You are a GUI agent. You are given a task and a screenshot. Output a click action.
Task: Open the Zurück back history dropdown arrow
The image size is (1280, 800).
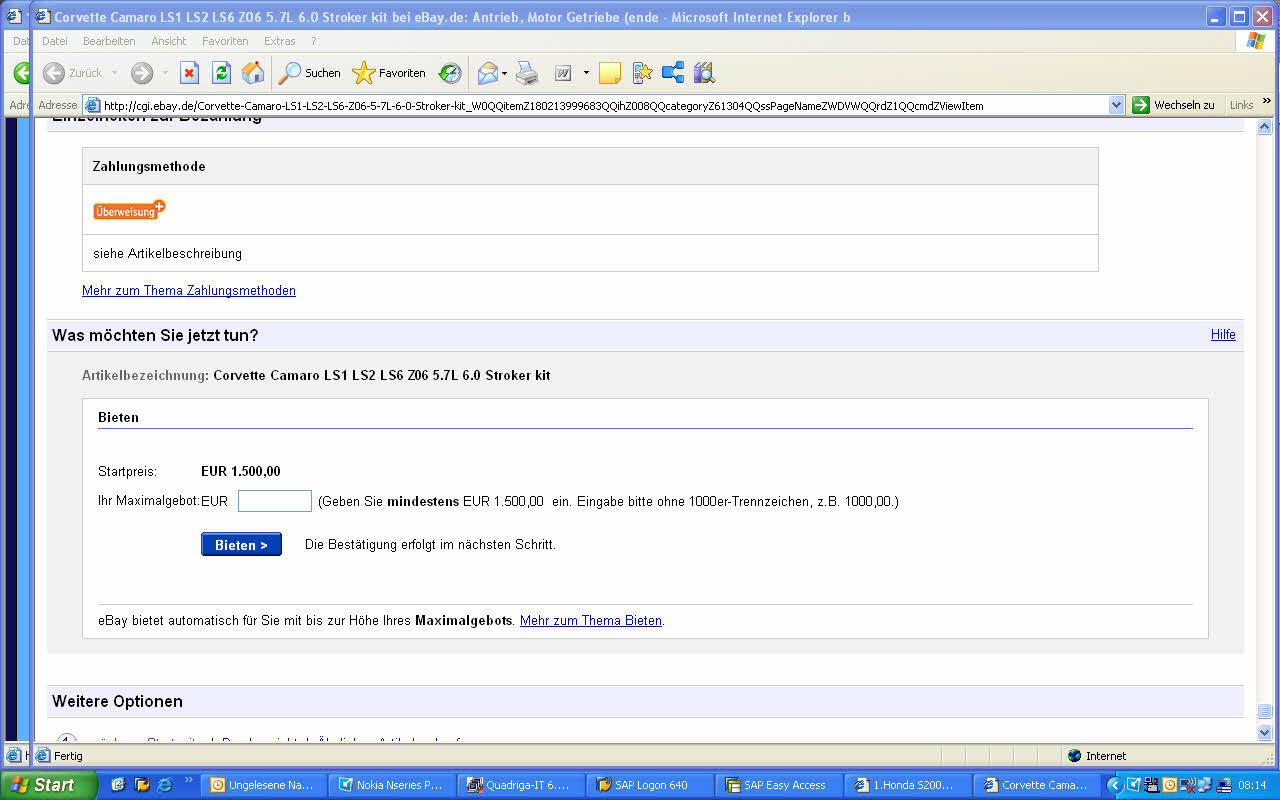114,73
